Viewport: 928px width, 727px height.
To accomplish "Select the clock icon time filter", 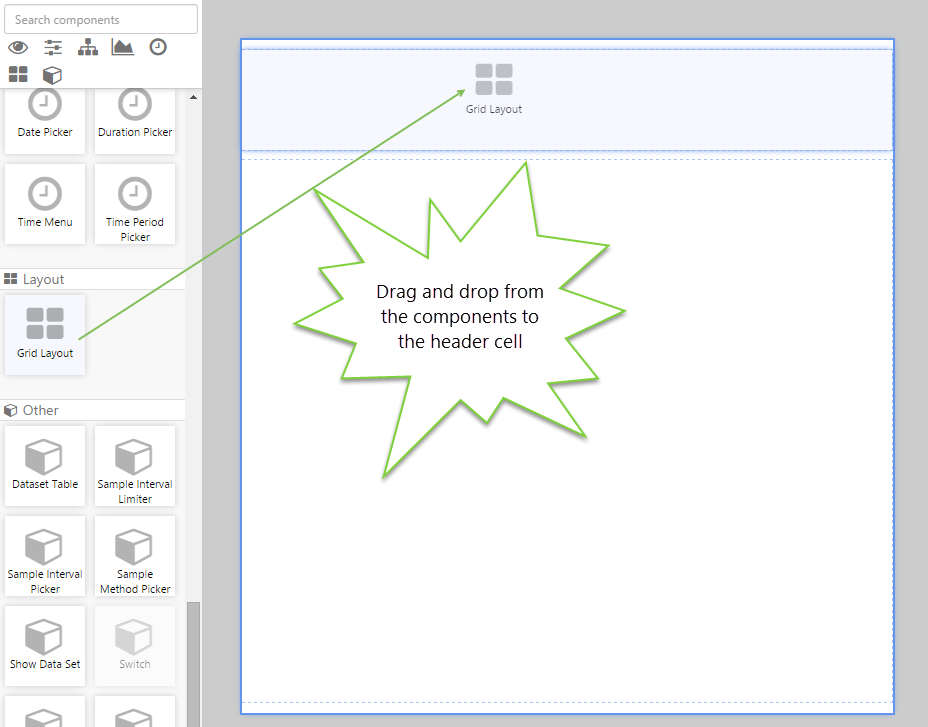I will point(158,47).
